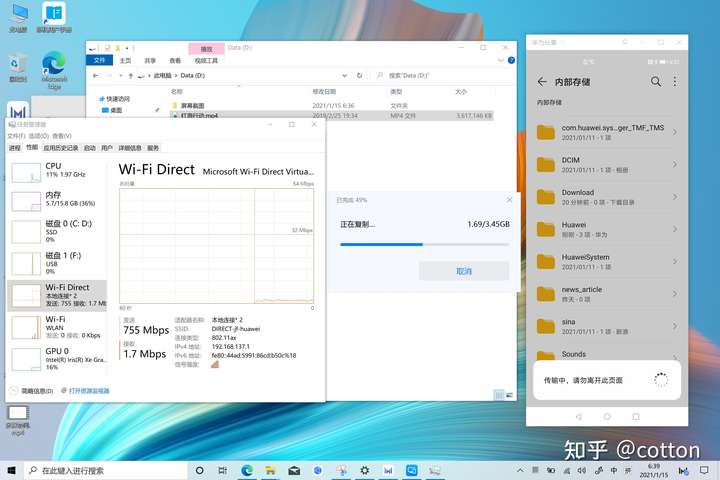
Task: Click taskbar search input field
Action: 107,470
